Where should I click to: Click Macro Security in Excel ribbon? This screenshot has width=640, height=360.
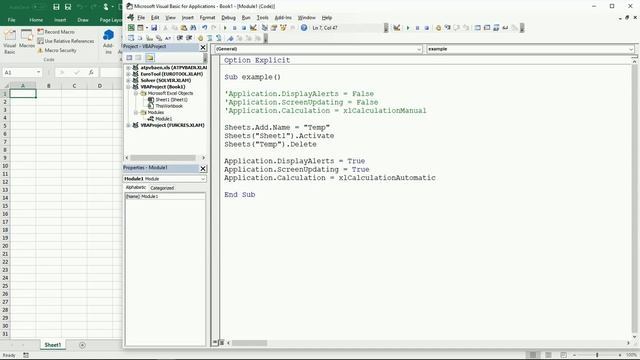tap(57, 50)
